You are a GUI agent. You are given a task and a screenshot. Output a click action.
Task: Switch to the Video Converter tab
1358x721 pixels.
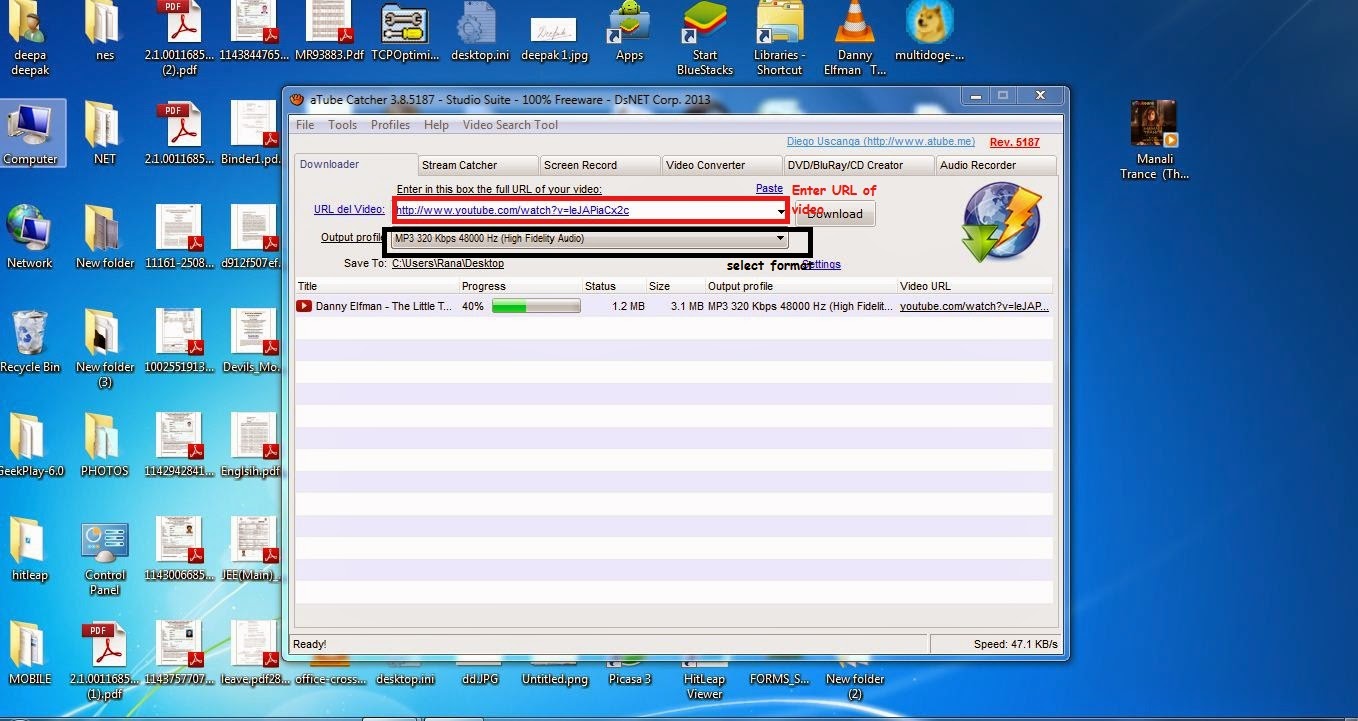click(x=722, y=165)
